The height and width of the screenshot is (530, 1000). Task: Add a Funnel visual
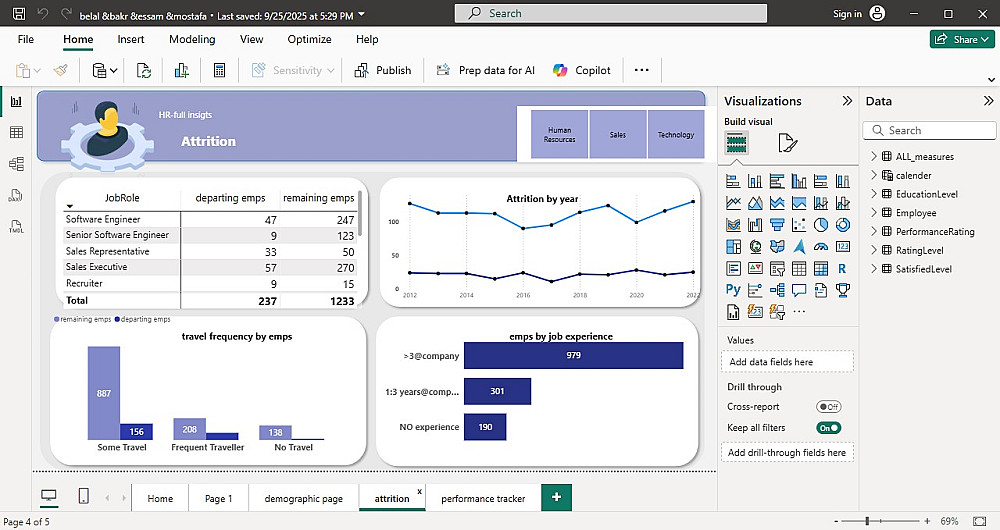point(777,225)
